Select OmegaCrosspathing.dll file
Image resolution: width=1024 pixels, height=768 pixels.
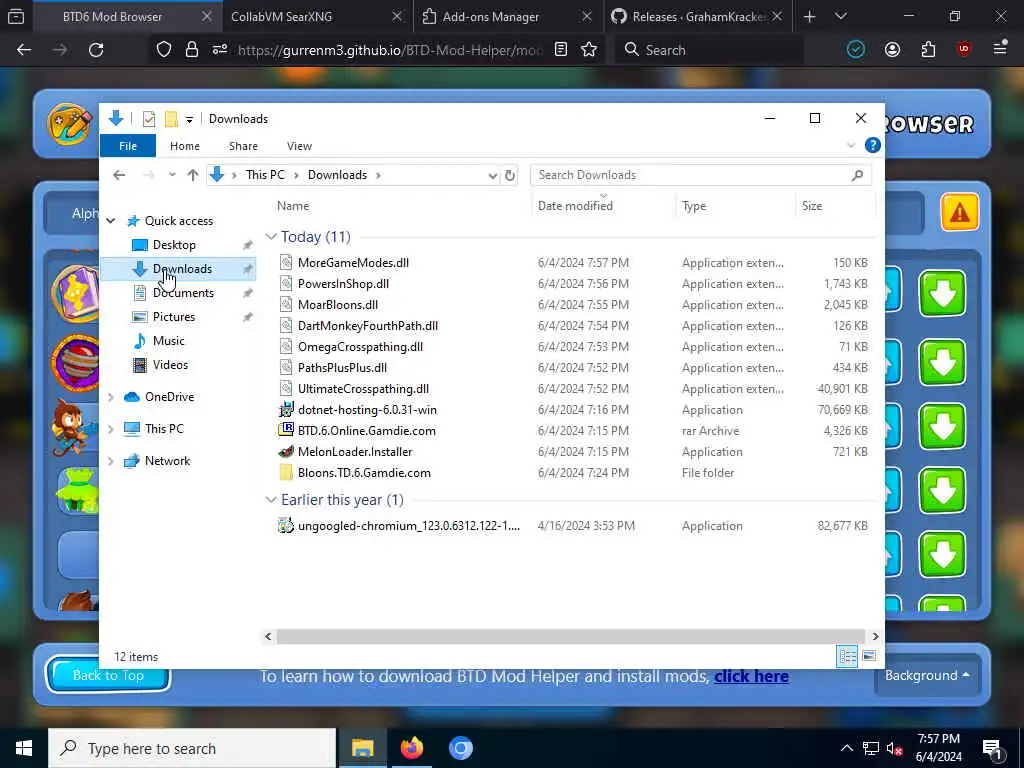(360, 346)
